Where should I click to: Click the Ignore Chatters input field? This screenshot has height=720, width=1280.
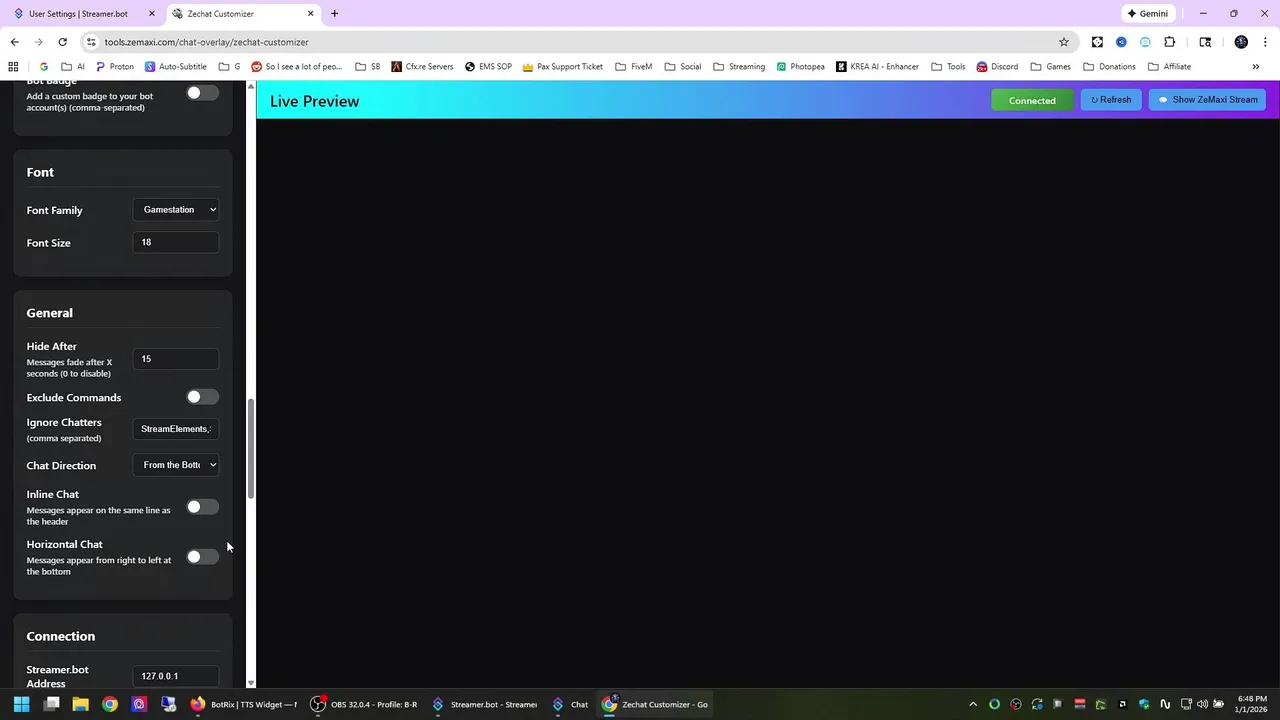[x=176, y=429]
